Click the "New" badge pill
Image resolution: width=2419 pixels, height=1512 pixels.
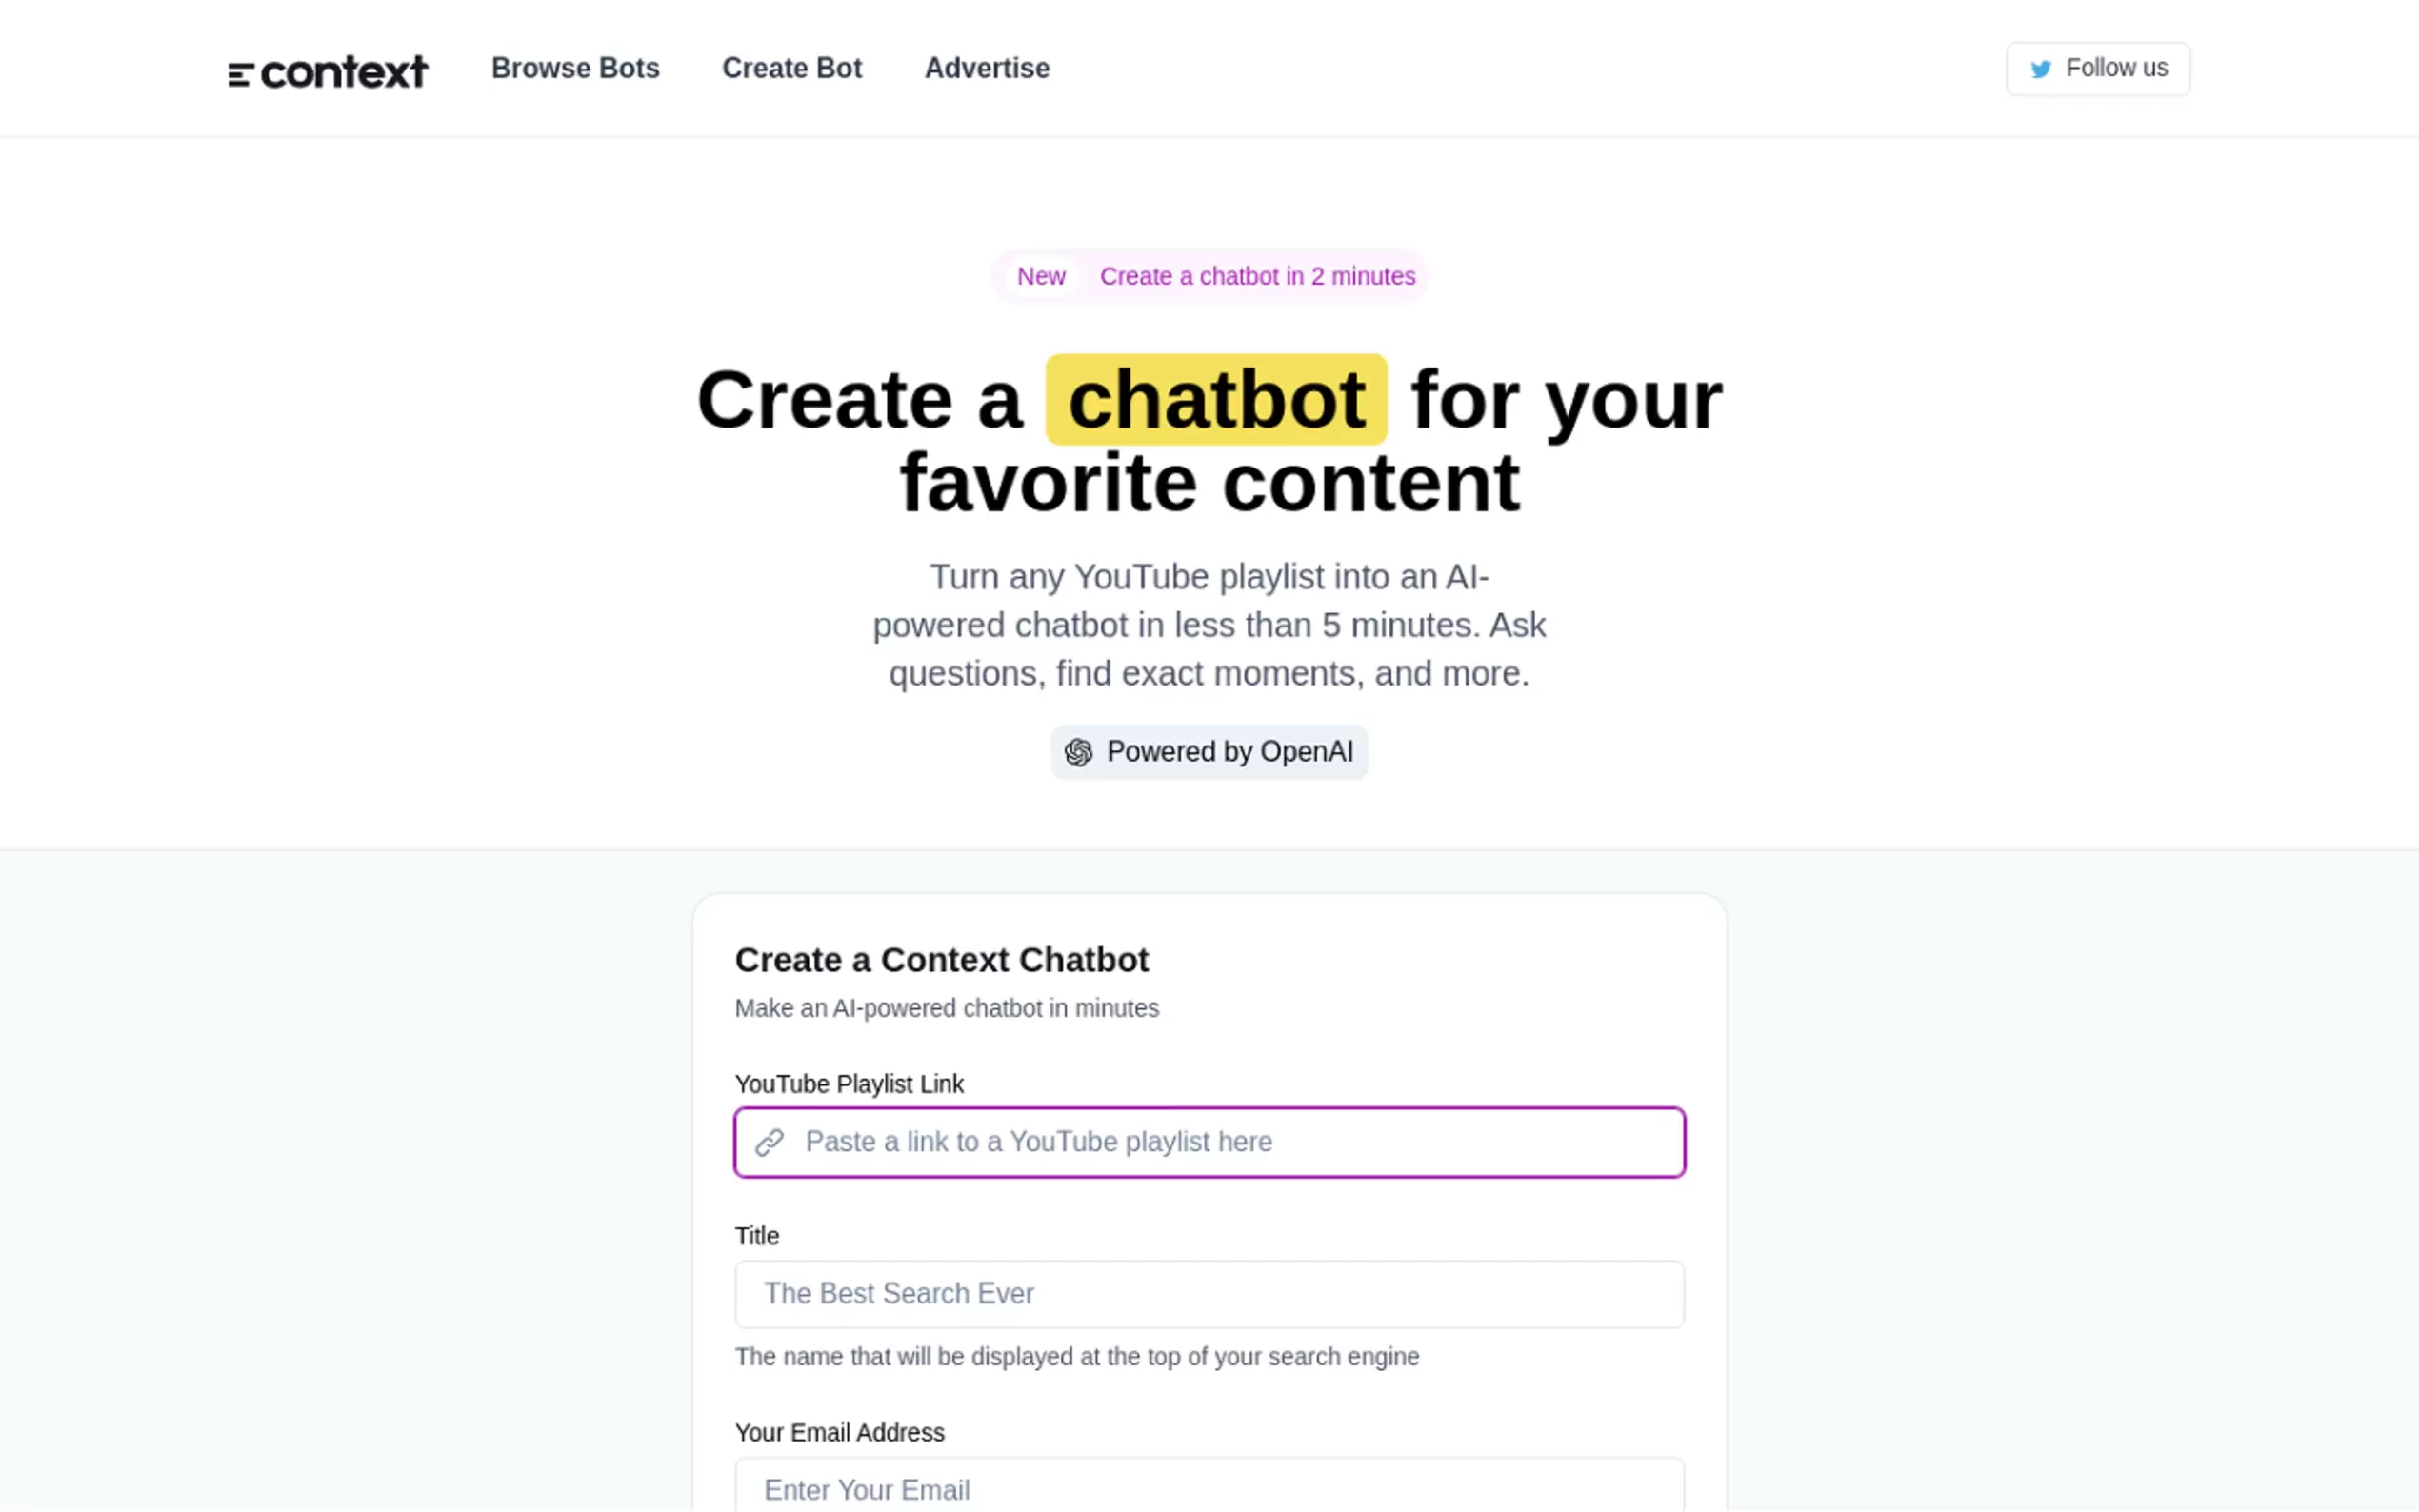point(1041,276)
